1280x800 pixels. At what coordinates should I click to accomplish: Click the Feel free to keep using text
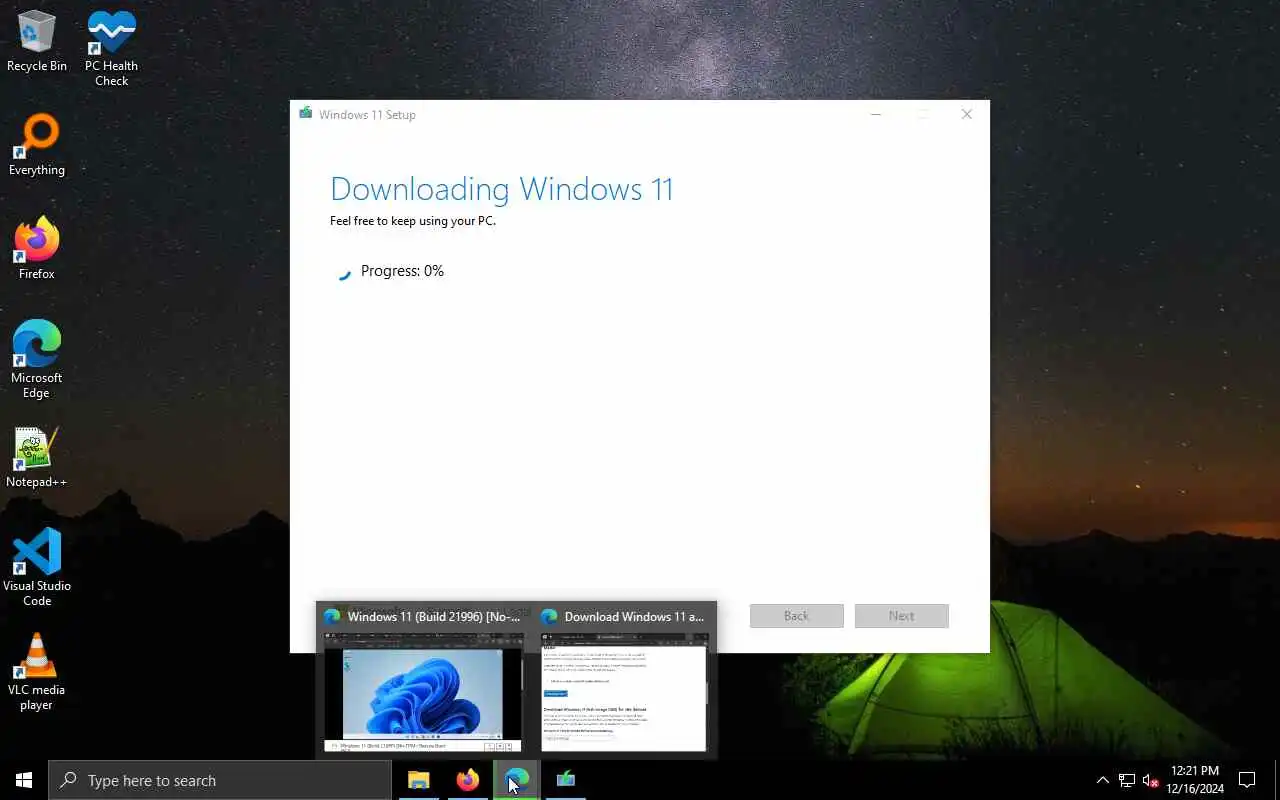[x=413, y=221]
